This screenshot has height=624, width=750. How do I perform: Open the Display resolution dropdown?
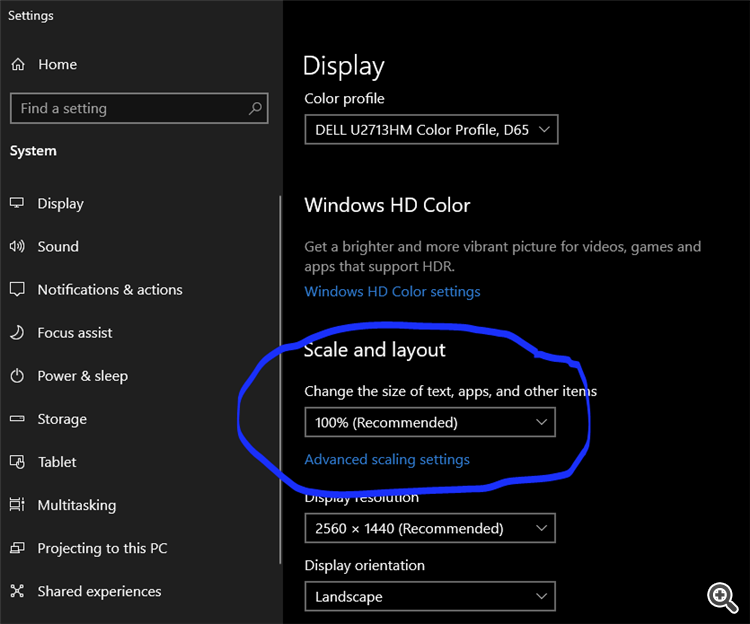[x=430, y=528]
